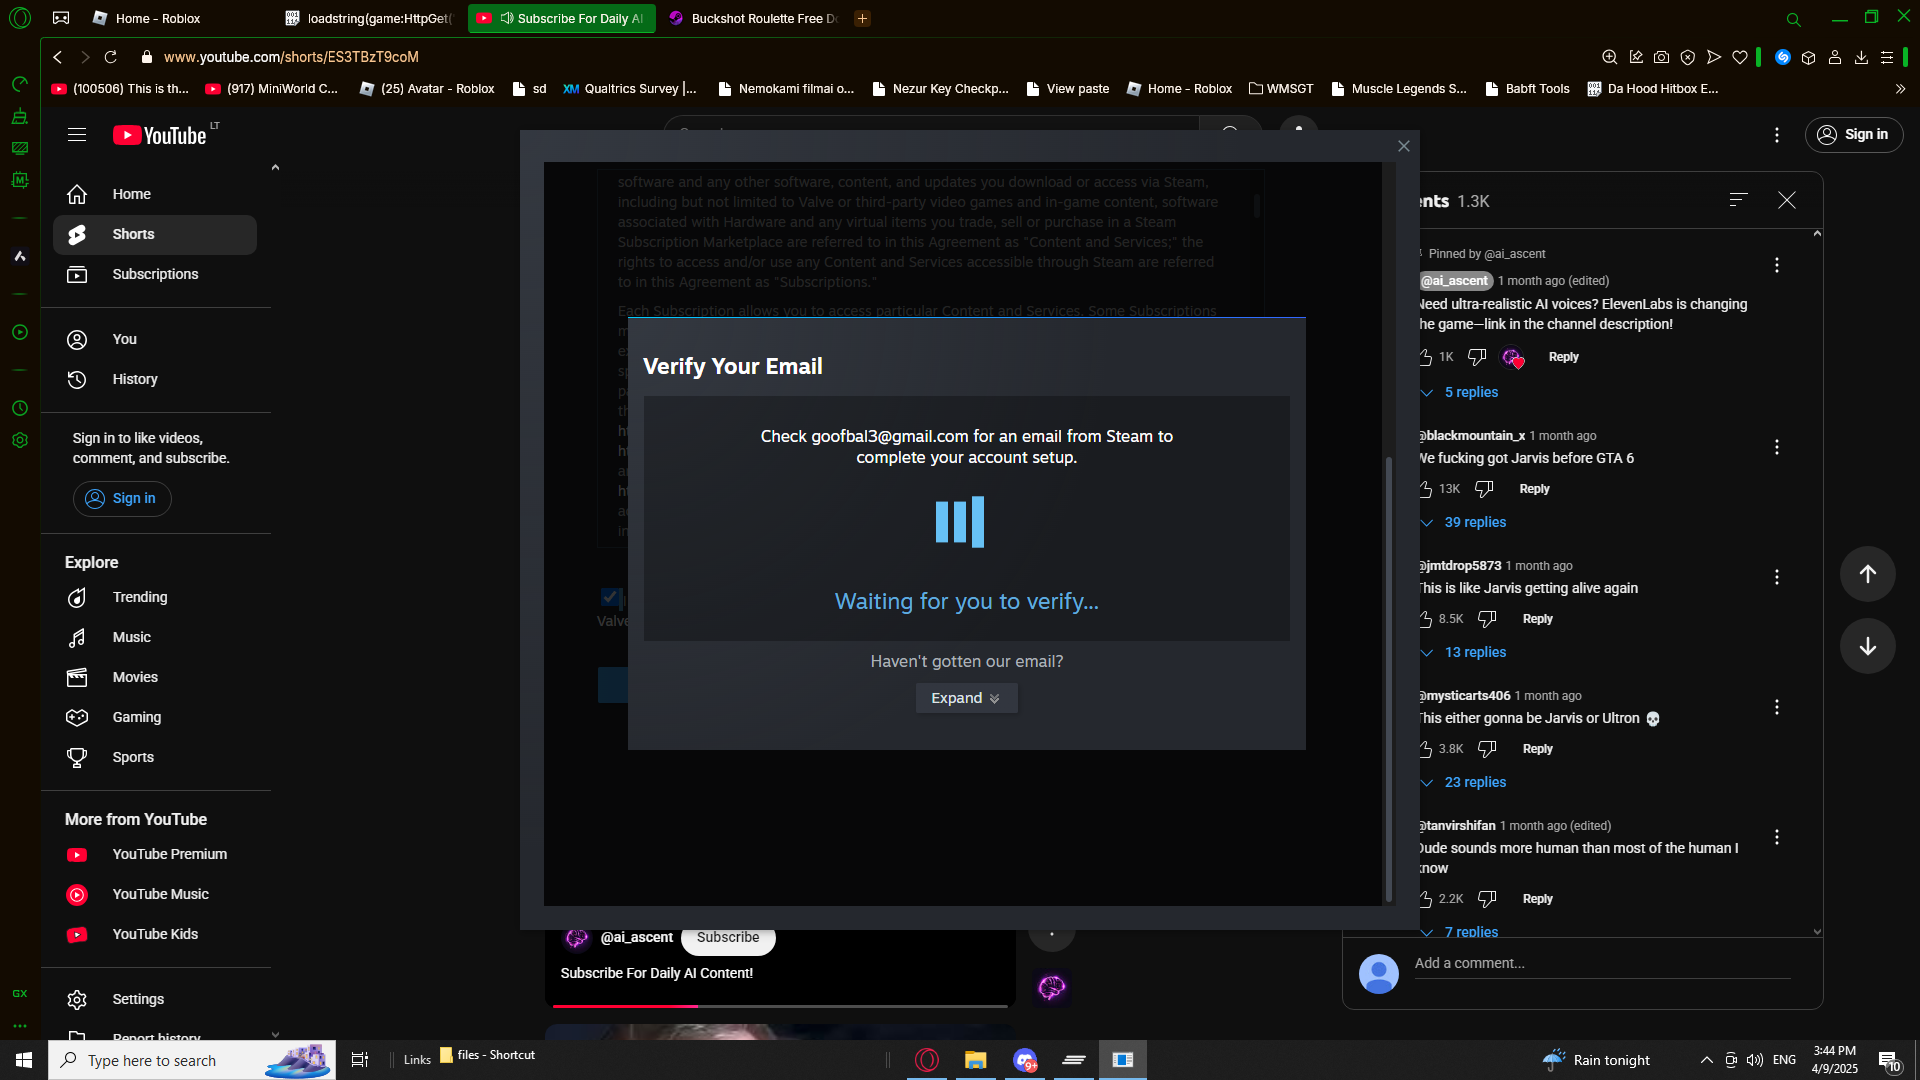Open YouTube Premium link
The height and width of the screenshot is (1080, 1920).
(x=155, y=854)
